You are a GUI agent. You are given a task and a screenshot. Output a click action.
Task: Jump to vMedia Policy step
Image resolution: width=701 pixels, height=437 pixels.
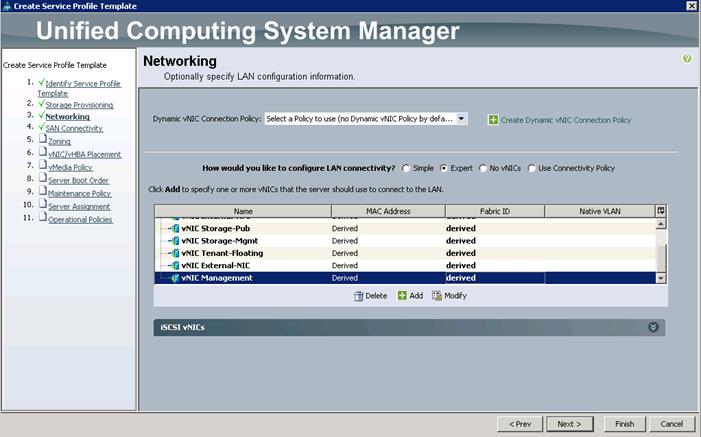click(x=70, y=167)
